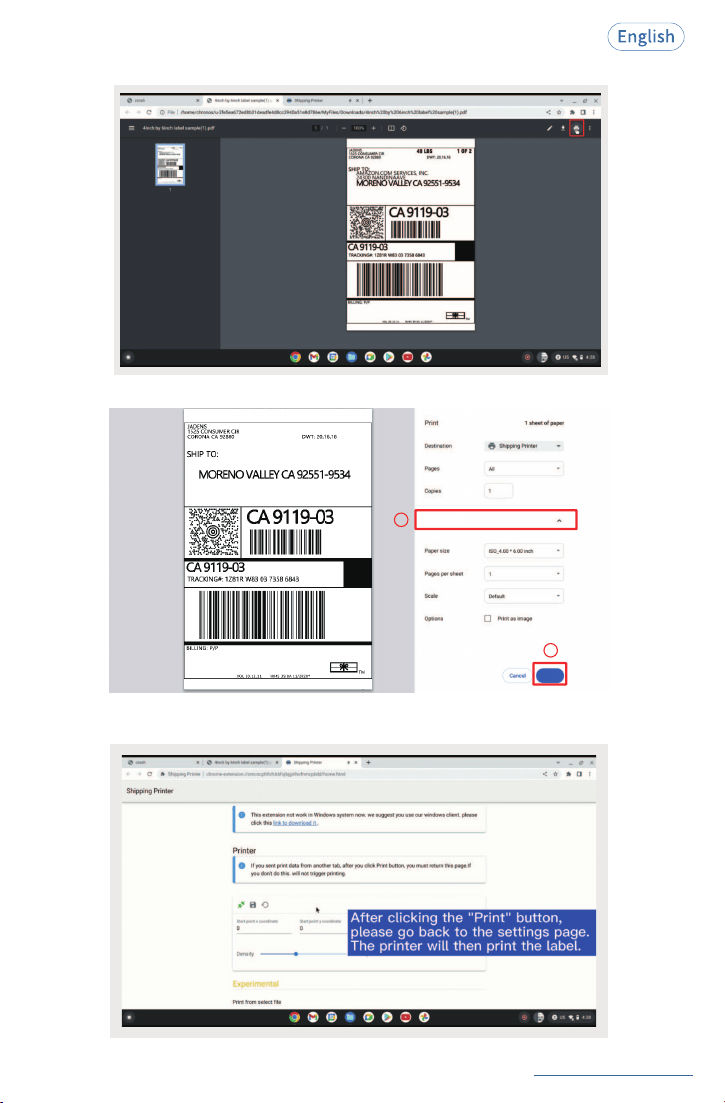Click the PDF zoom percentage field
725x1103 pixels.
point(359,128)
